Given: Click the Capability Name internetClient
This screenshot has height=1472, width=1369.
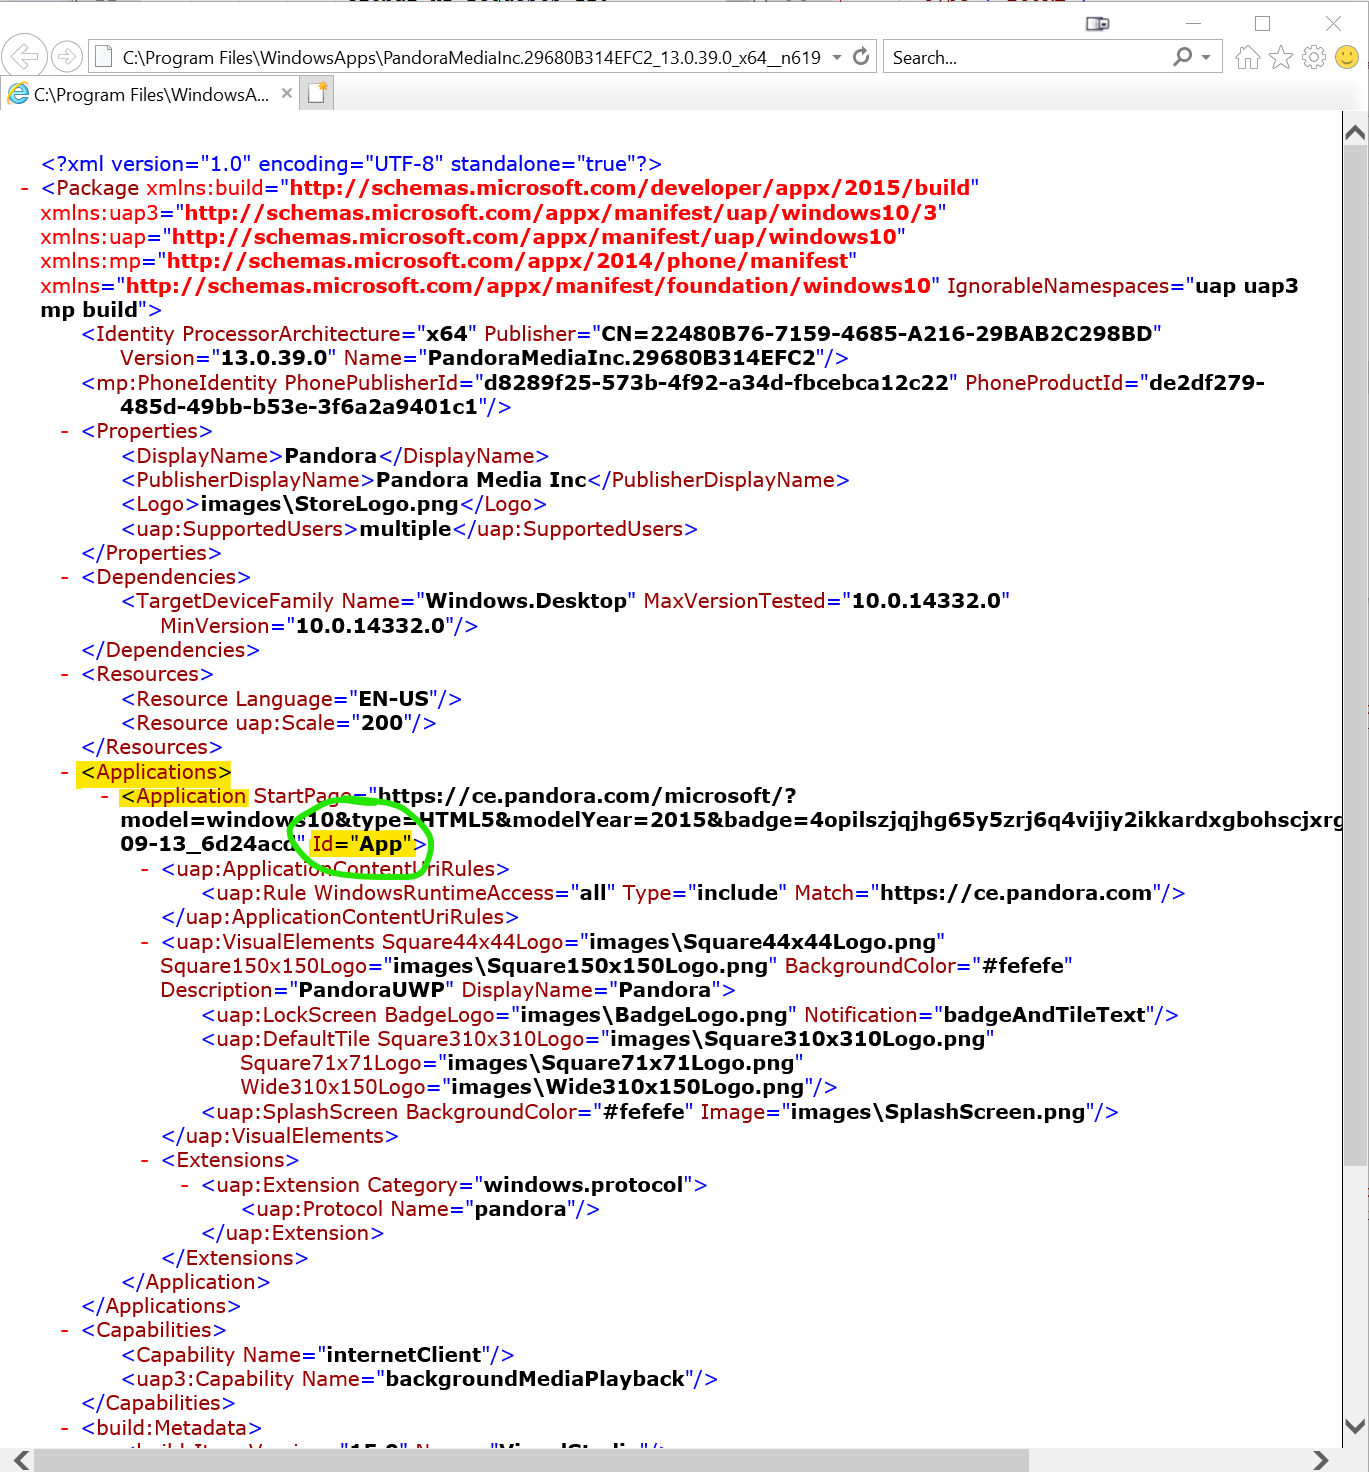Looking at the screenshot, I should coord(404,1355).
